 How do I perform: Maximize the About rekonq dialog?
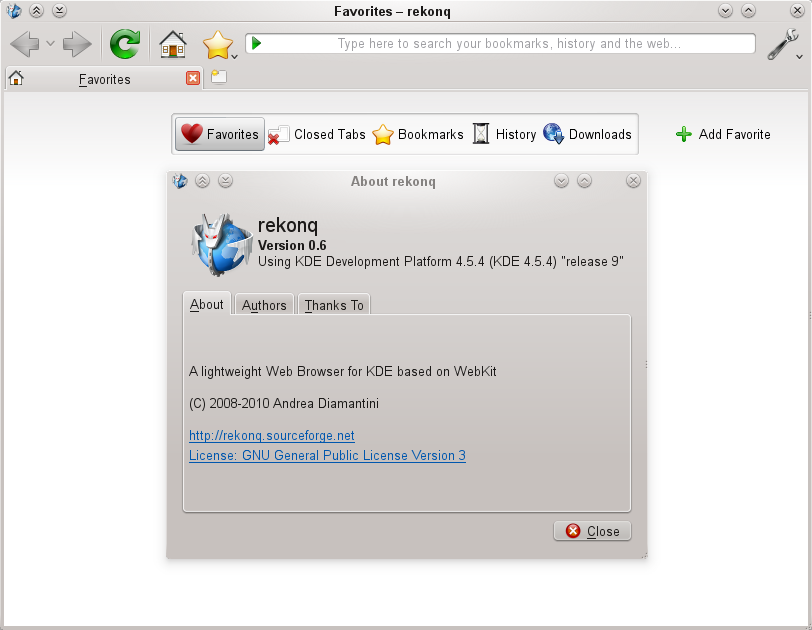pyautogui.click(x=584, y=181)
